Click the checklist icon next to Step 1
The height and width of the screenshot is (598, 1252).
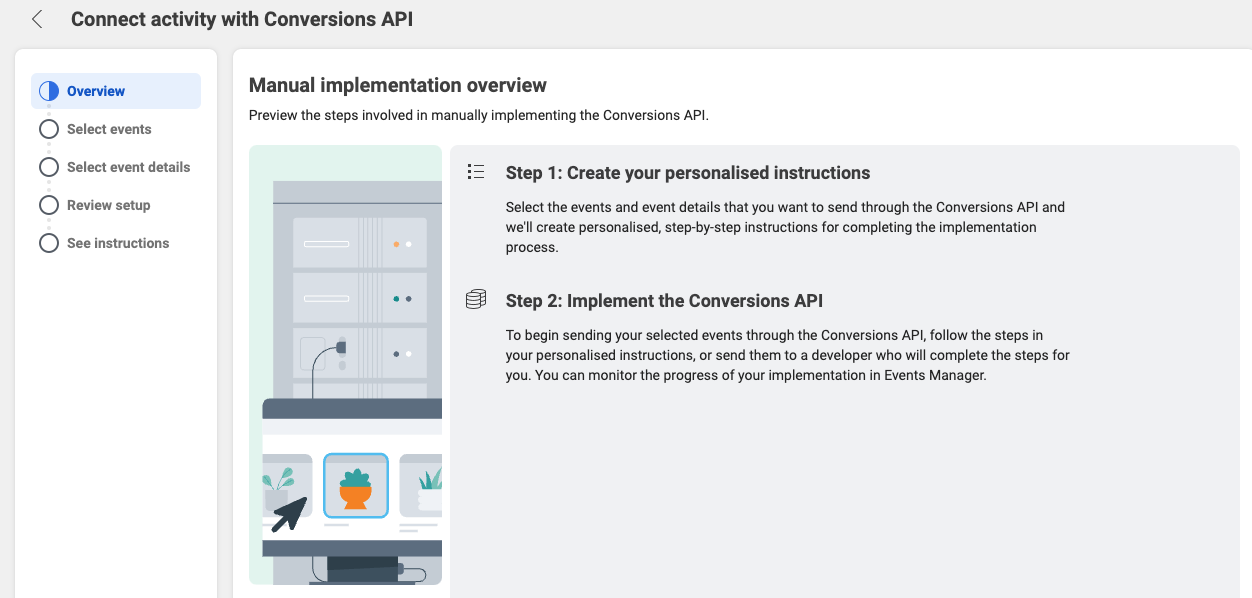pyautogui.click(x=476, y=172)
